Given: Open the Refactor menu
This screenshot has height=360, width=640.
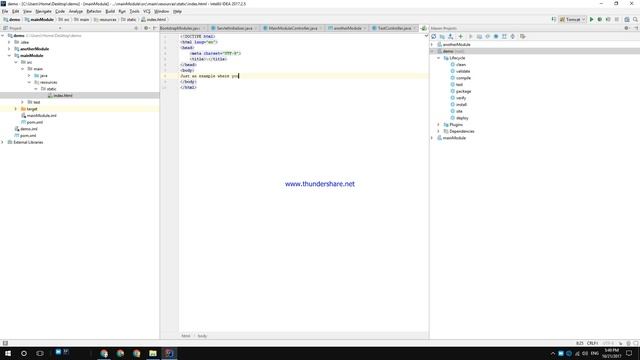Looking at the screenshot, I should 93,11.
